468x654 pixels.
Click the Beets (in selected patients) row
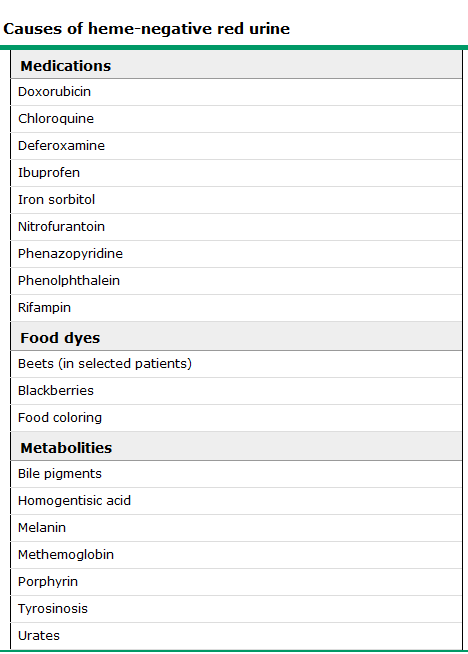237,364
